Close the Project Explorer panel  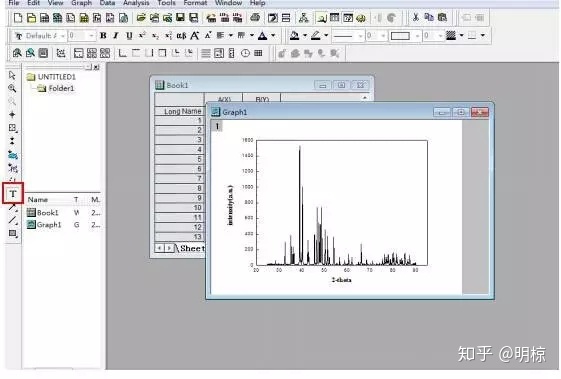96,67
